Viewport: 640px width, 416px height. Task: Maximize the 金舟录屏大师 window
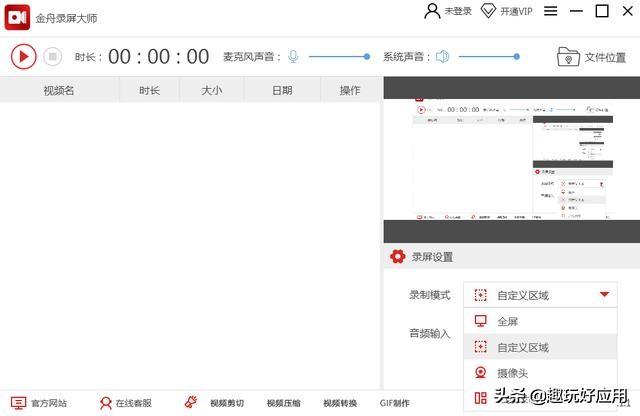(602, 11)
